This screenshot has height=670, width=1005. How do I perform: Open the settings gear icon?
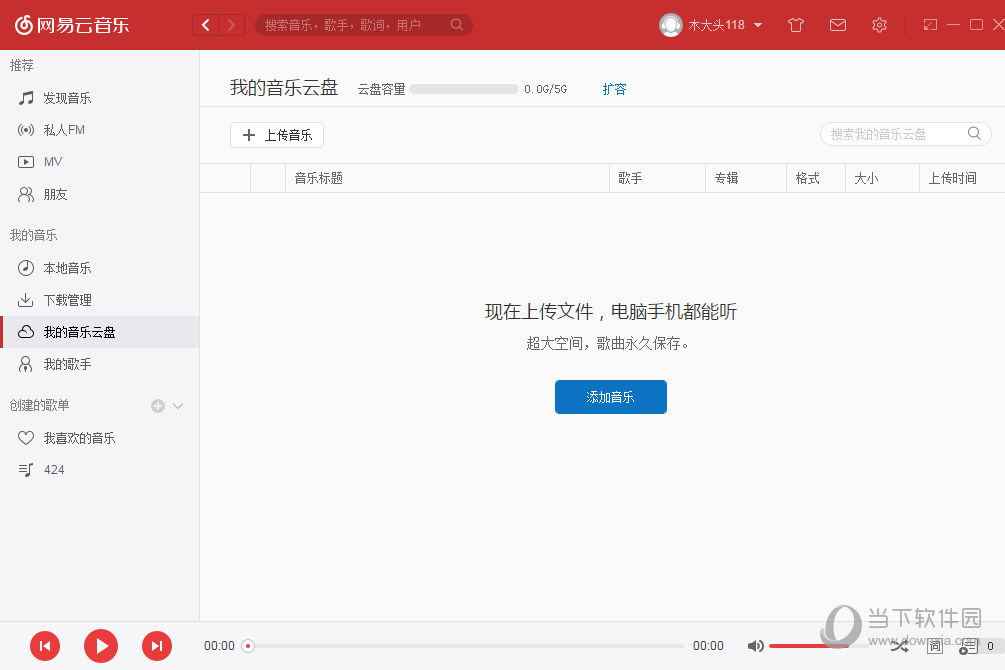[x=879, y=24]
